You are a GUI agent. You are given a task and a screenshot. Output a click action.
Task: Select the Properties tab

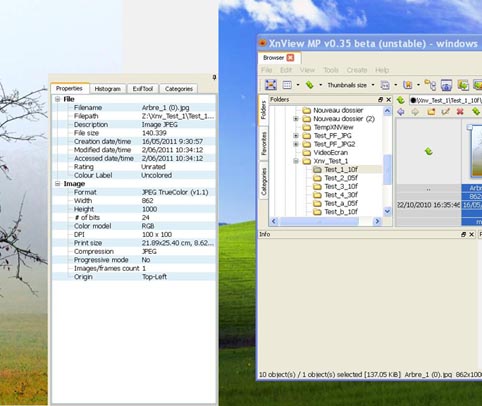(69, 88)
